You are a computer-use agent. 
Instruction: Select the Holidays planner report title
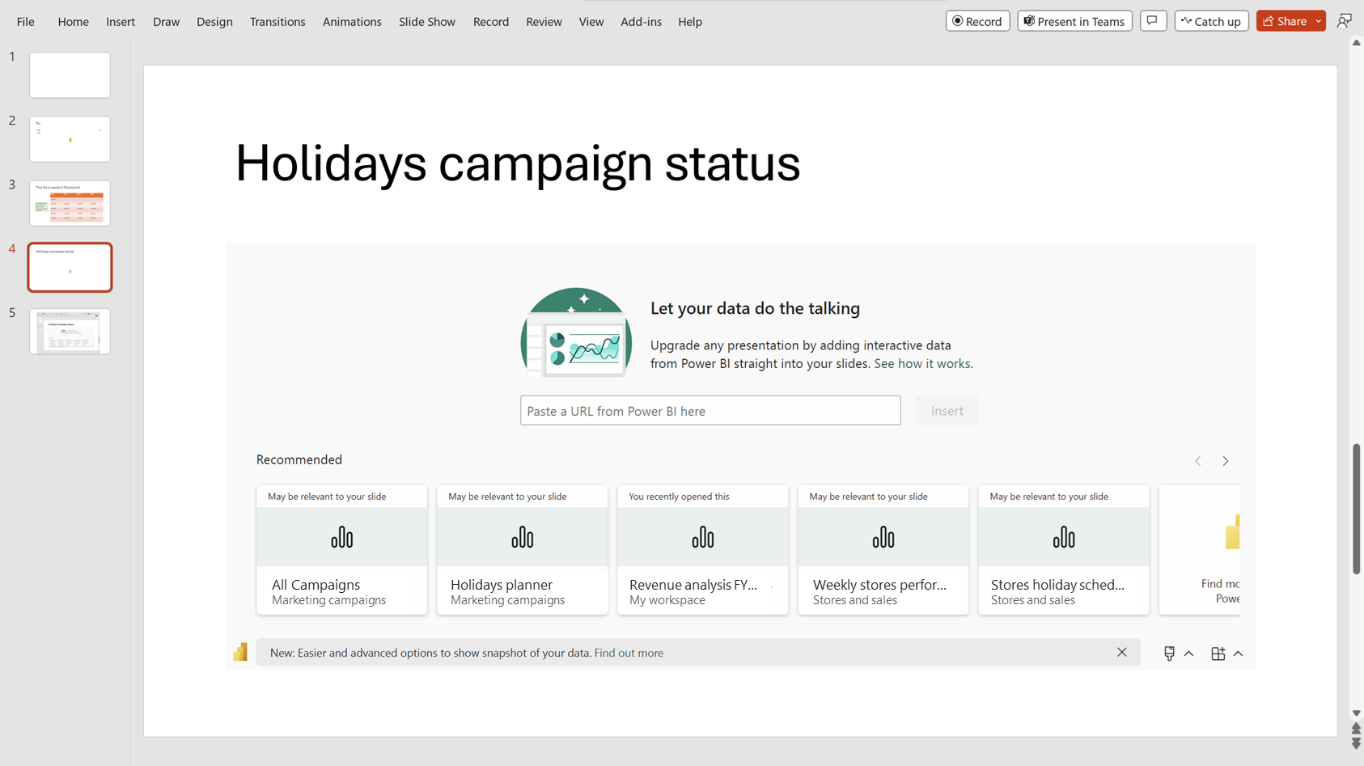click(501, 584)
